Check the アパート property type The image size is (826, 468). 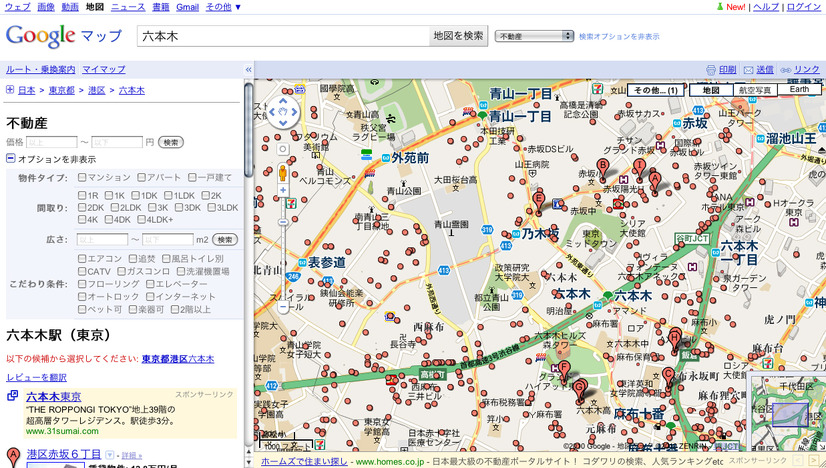141,177
